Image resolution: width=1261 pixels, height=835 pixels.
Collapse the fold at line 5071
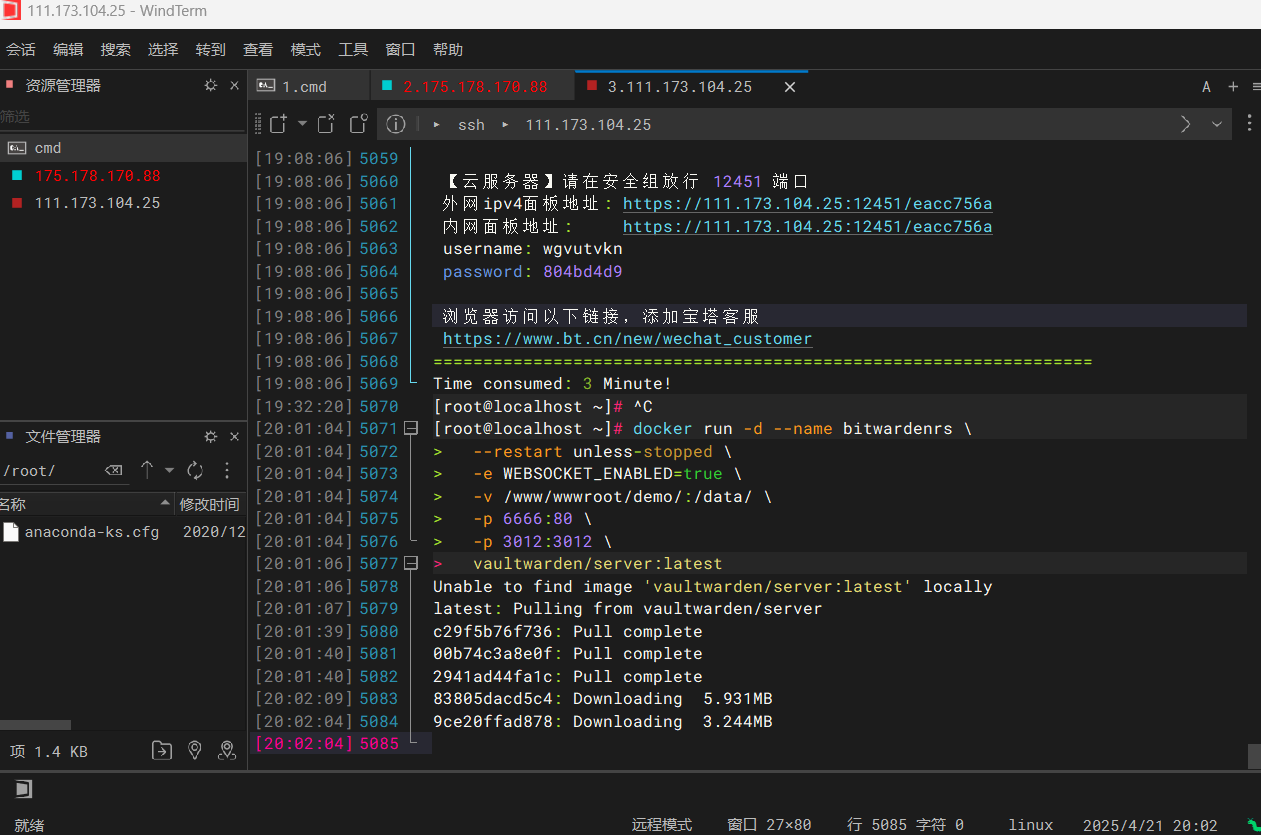tap(410, 429)
